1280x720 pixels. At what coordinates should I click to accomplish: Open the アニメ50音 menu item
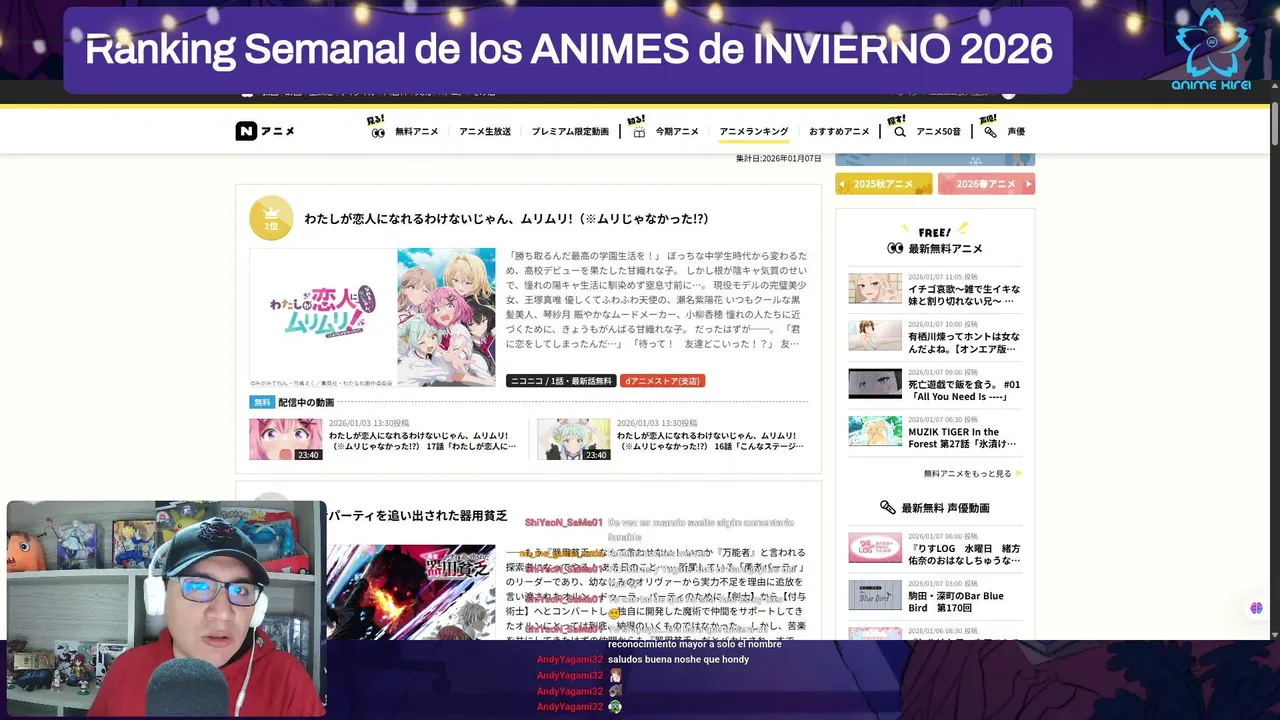pyautogui.click(x=938, y=132)
